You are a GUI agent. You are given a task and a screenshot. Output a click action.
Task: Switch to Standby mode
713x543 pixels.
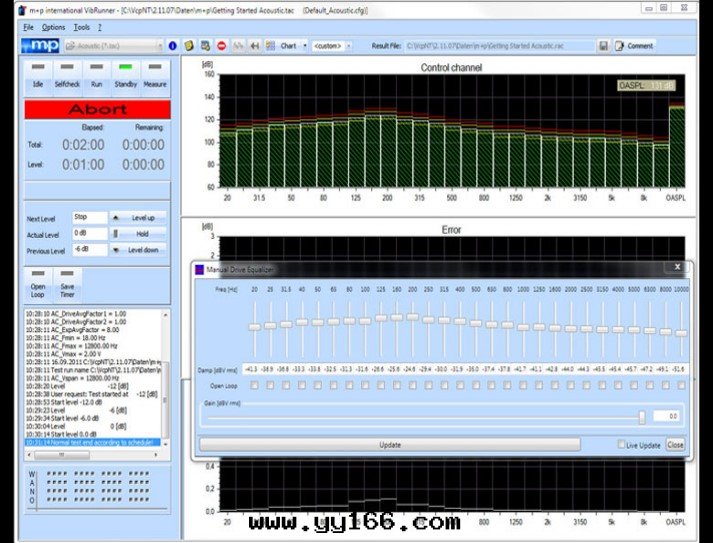[126, 75]
